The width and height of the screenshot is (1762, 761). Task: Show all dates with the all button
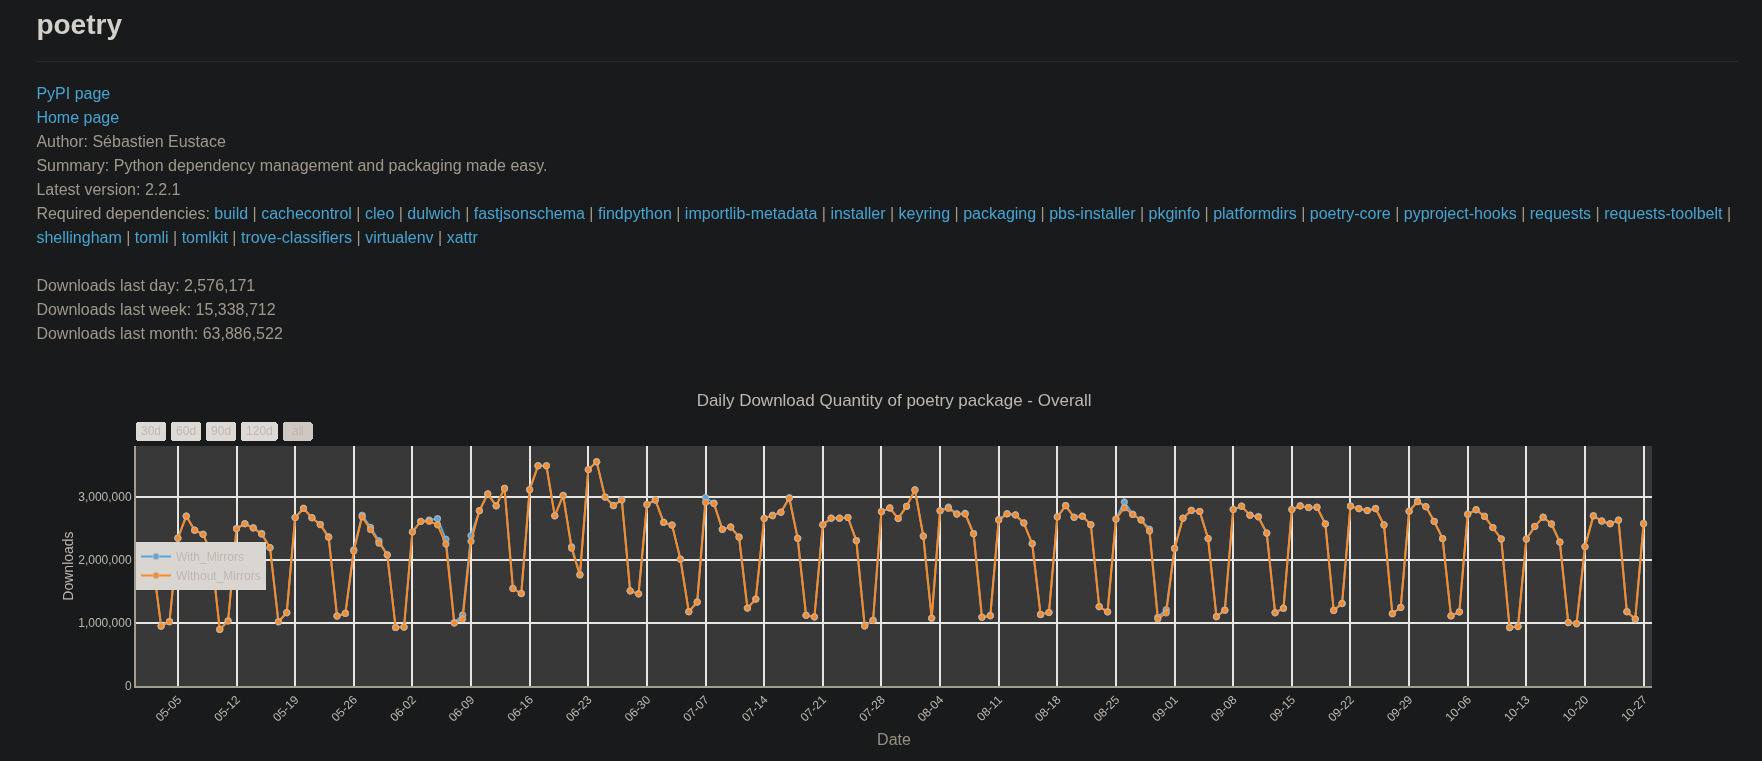(x=297, y=431)
